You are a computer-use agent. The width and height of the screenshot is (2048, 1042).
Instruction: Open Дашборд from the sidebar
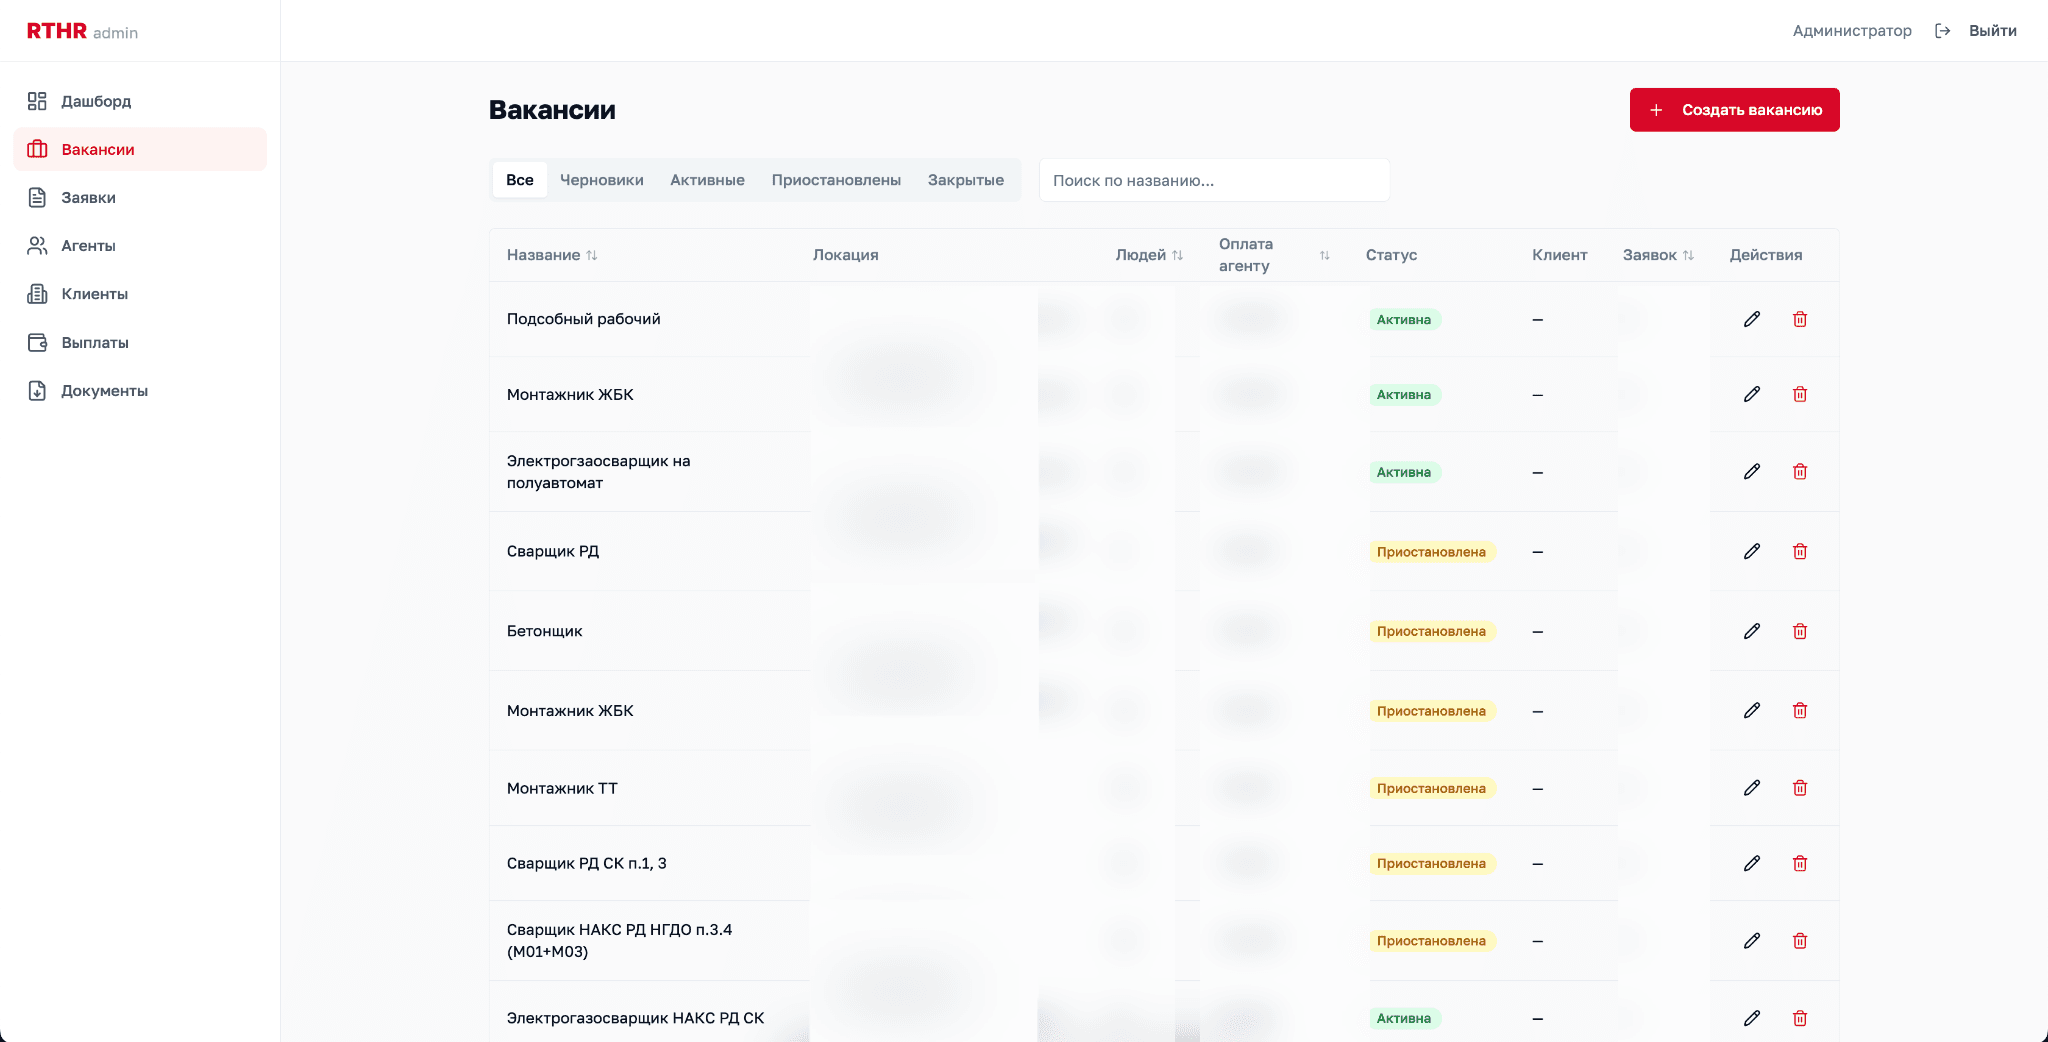(x=96, y=101)
